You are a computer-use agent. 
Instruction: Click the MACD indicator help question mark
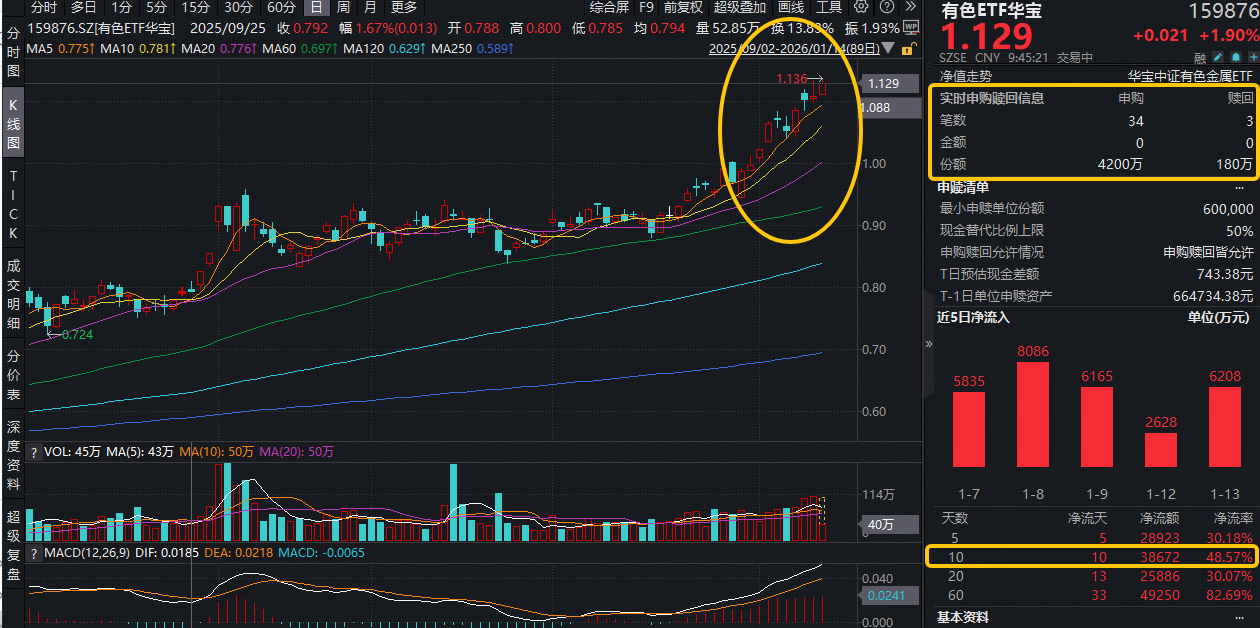click(x=35, y=553)
